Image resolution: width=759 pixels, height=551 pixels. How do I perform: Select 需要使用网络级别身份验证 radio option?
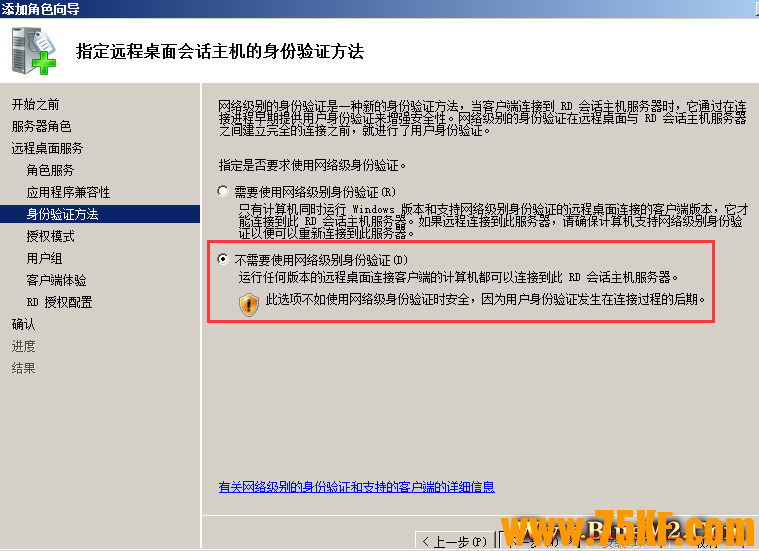[223, 191]
